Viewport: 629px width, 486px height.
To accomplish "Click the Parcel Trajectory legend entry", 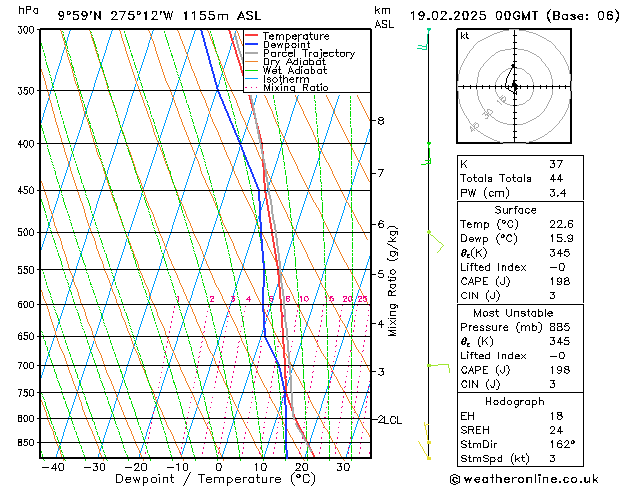I will point(300,53).
